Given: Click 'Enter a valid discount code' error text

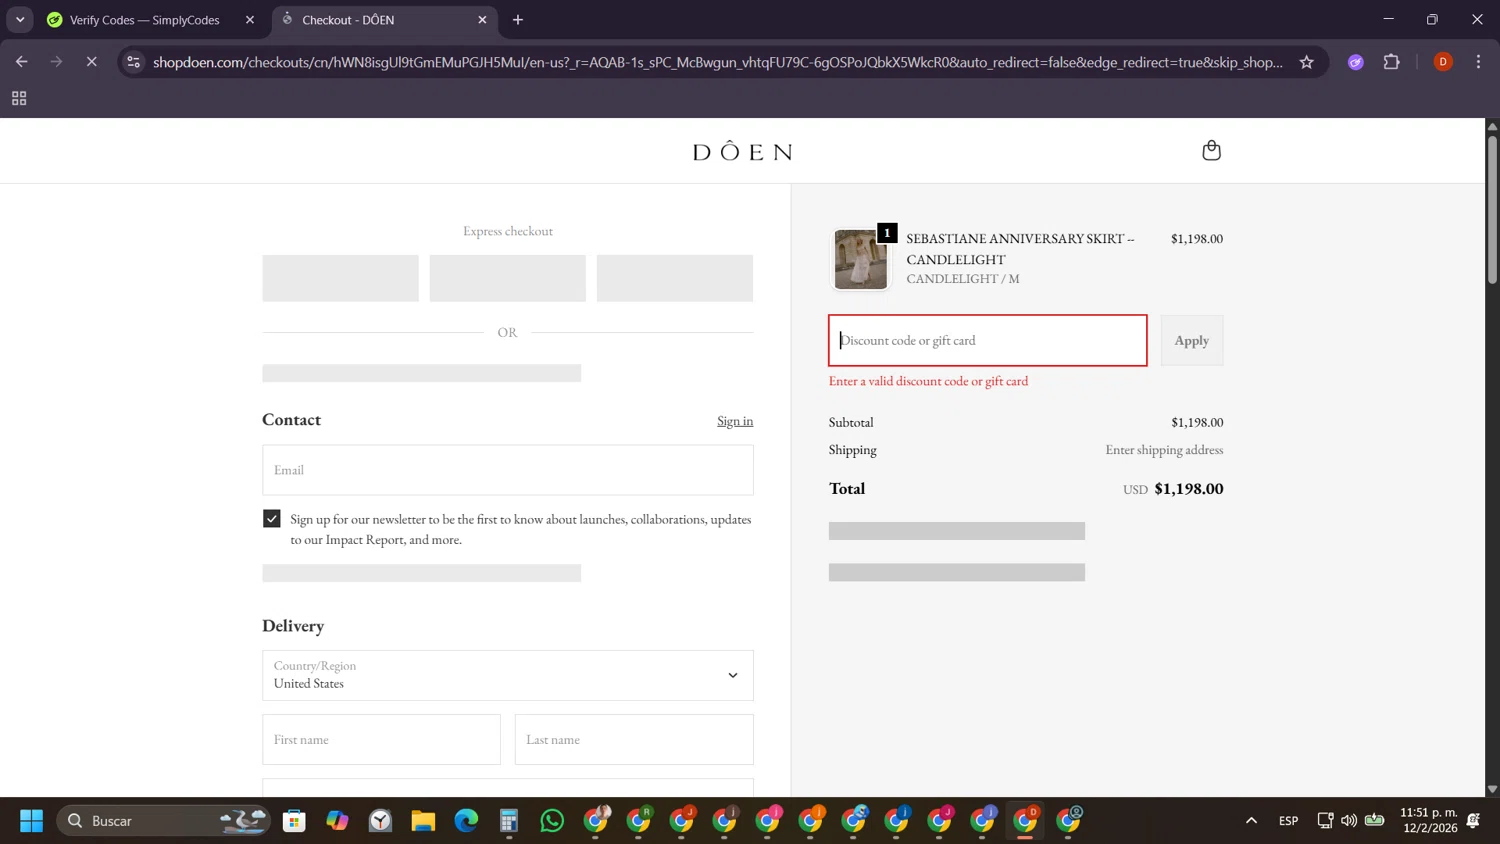Looking at the screenshot, I should pos(928,381).
